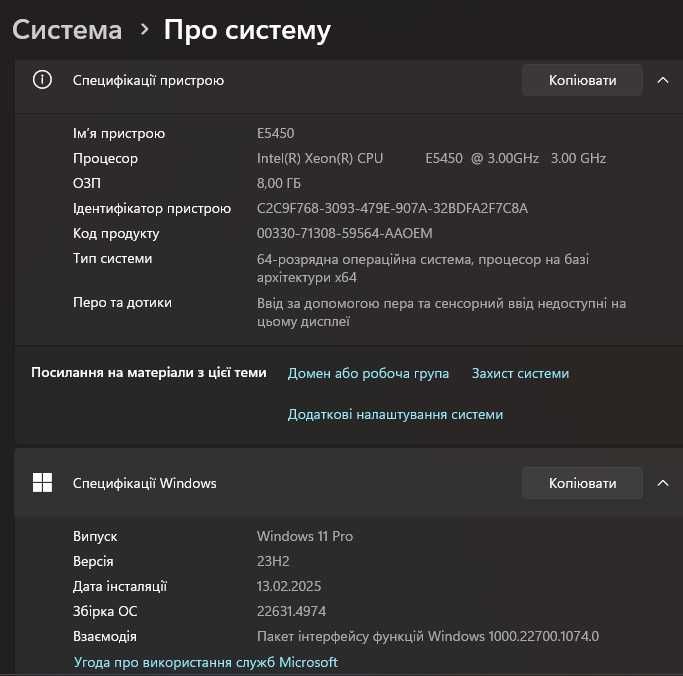This screenshot has width=683, height=676.
Task: Click the Ідентифікатор пристрою label
Action: pyautogui.click(x=152, y=209)
